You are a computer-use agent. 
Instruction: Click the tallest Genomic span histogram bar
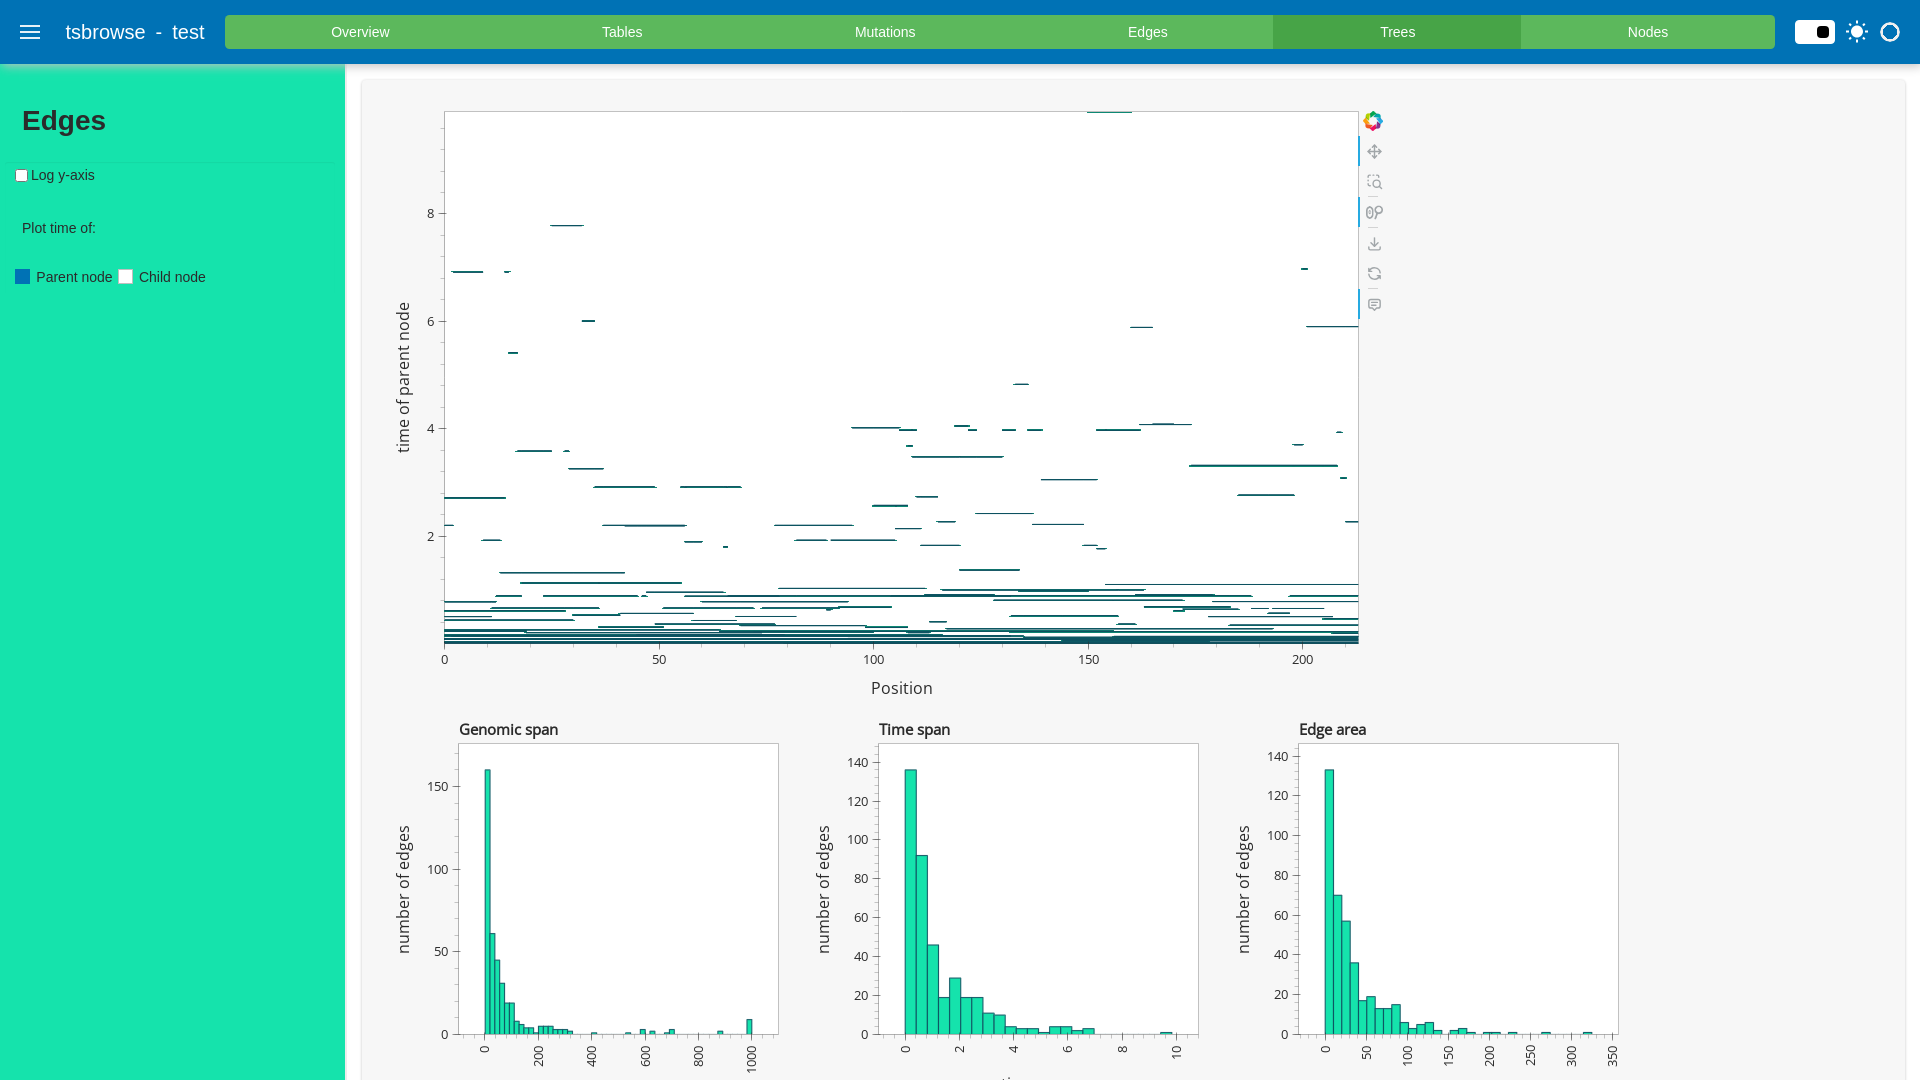487,900
